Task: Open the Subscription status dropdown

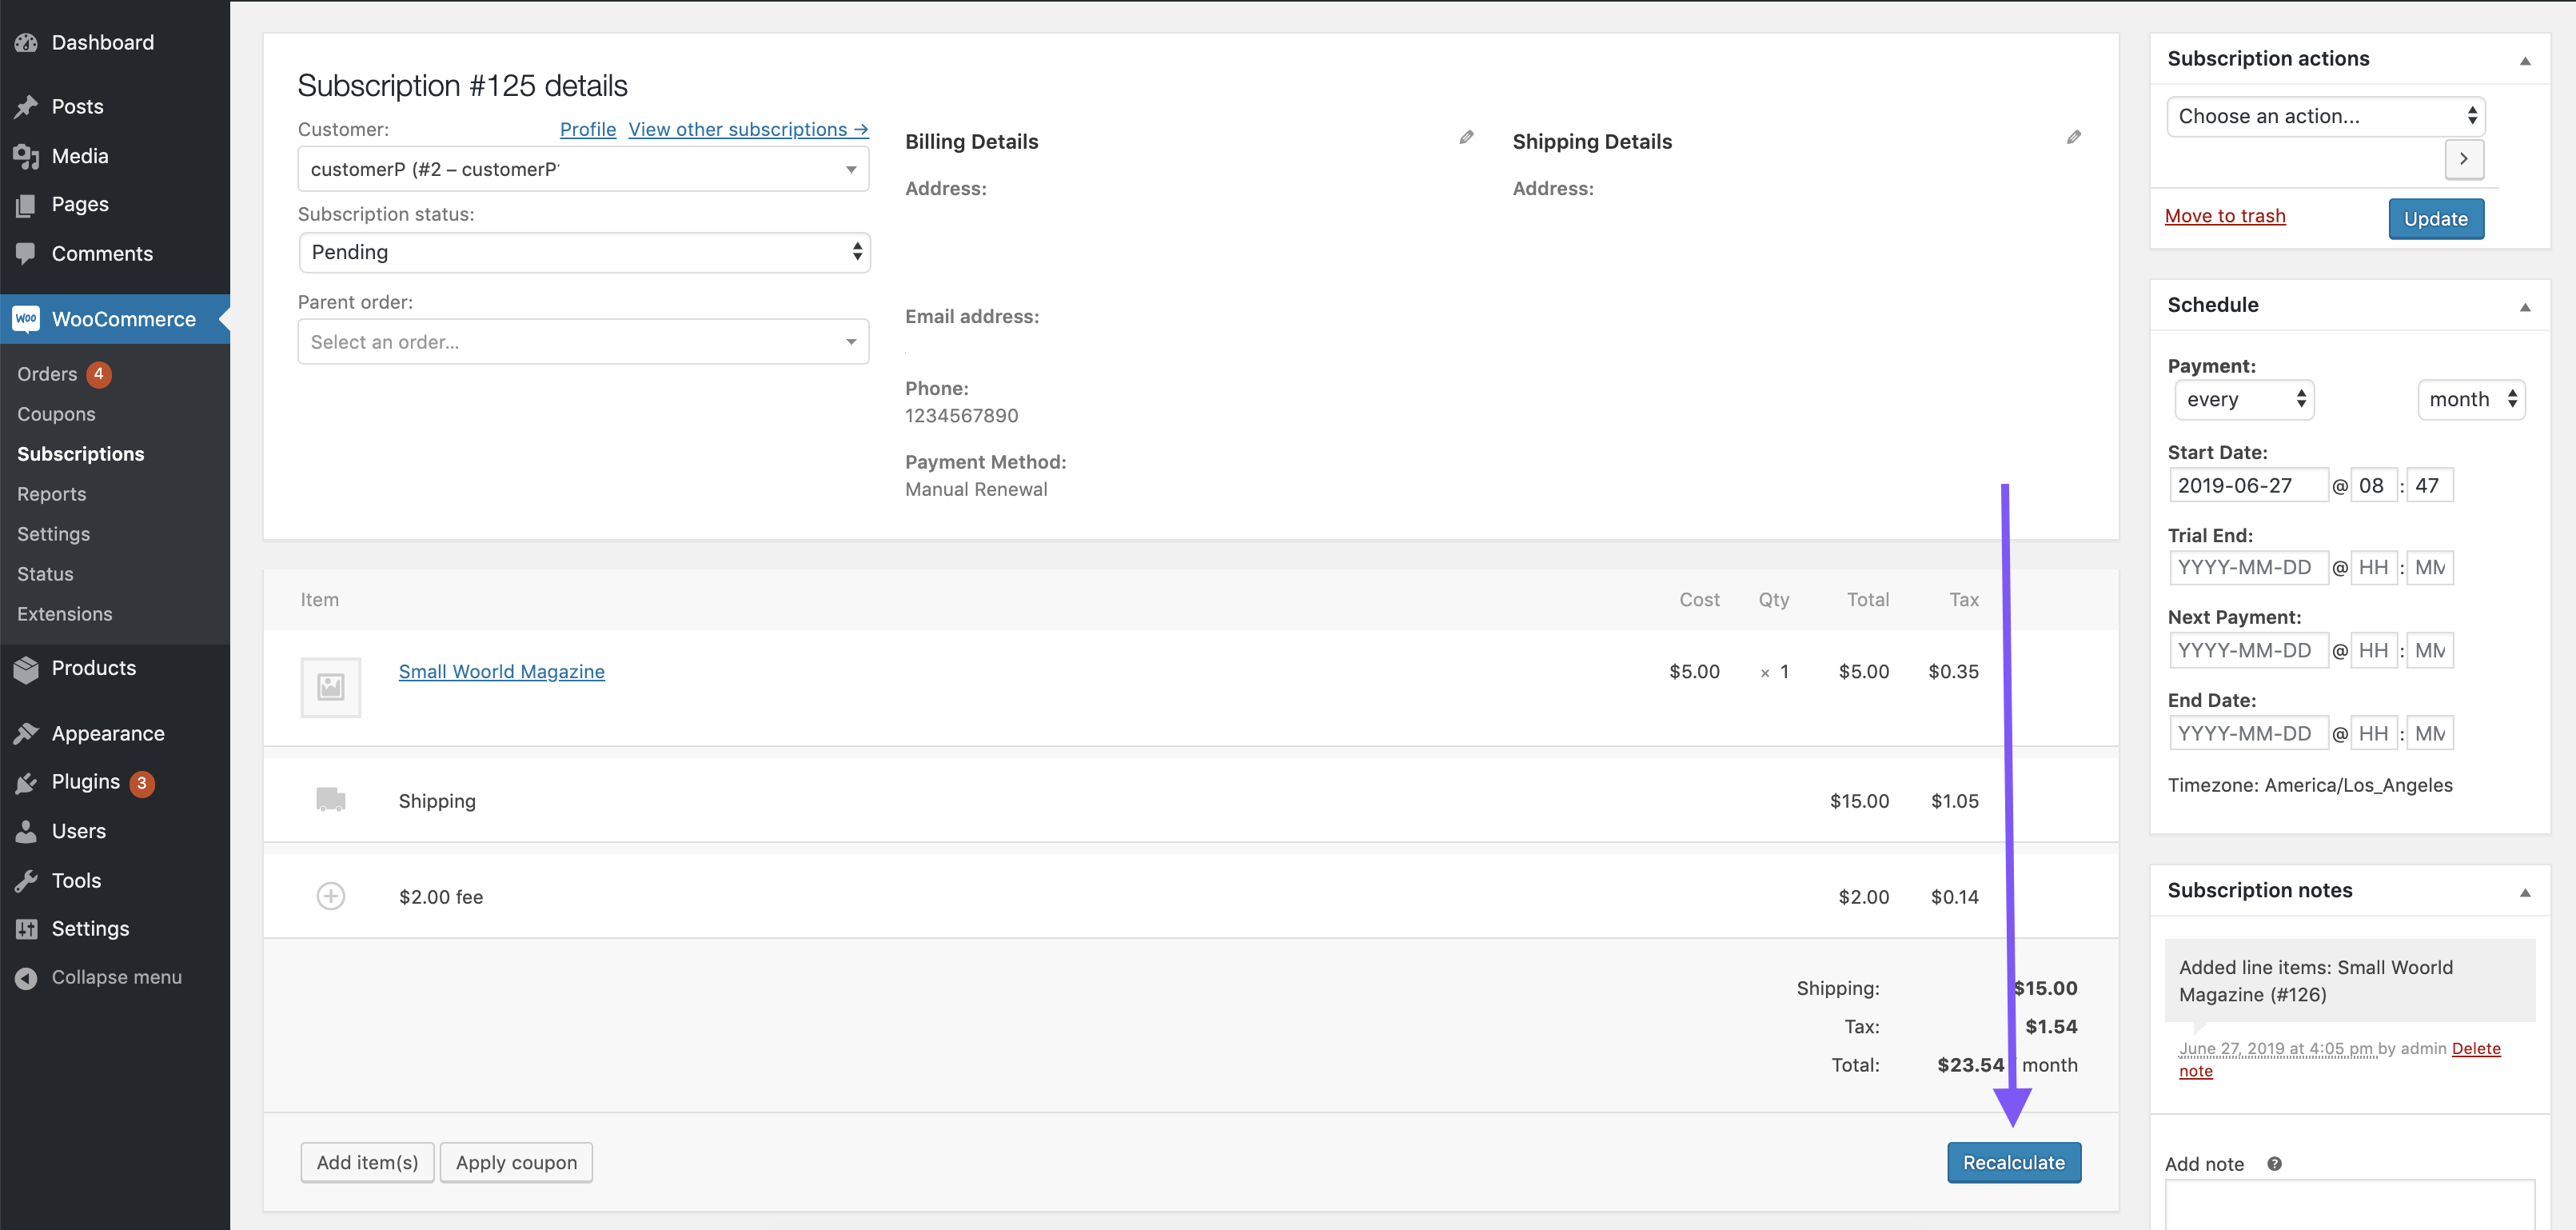Action: click(583, 252)
